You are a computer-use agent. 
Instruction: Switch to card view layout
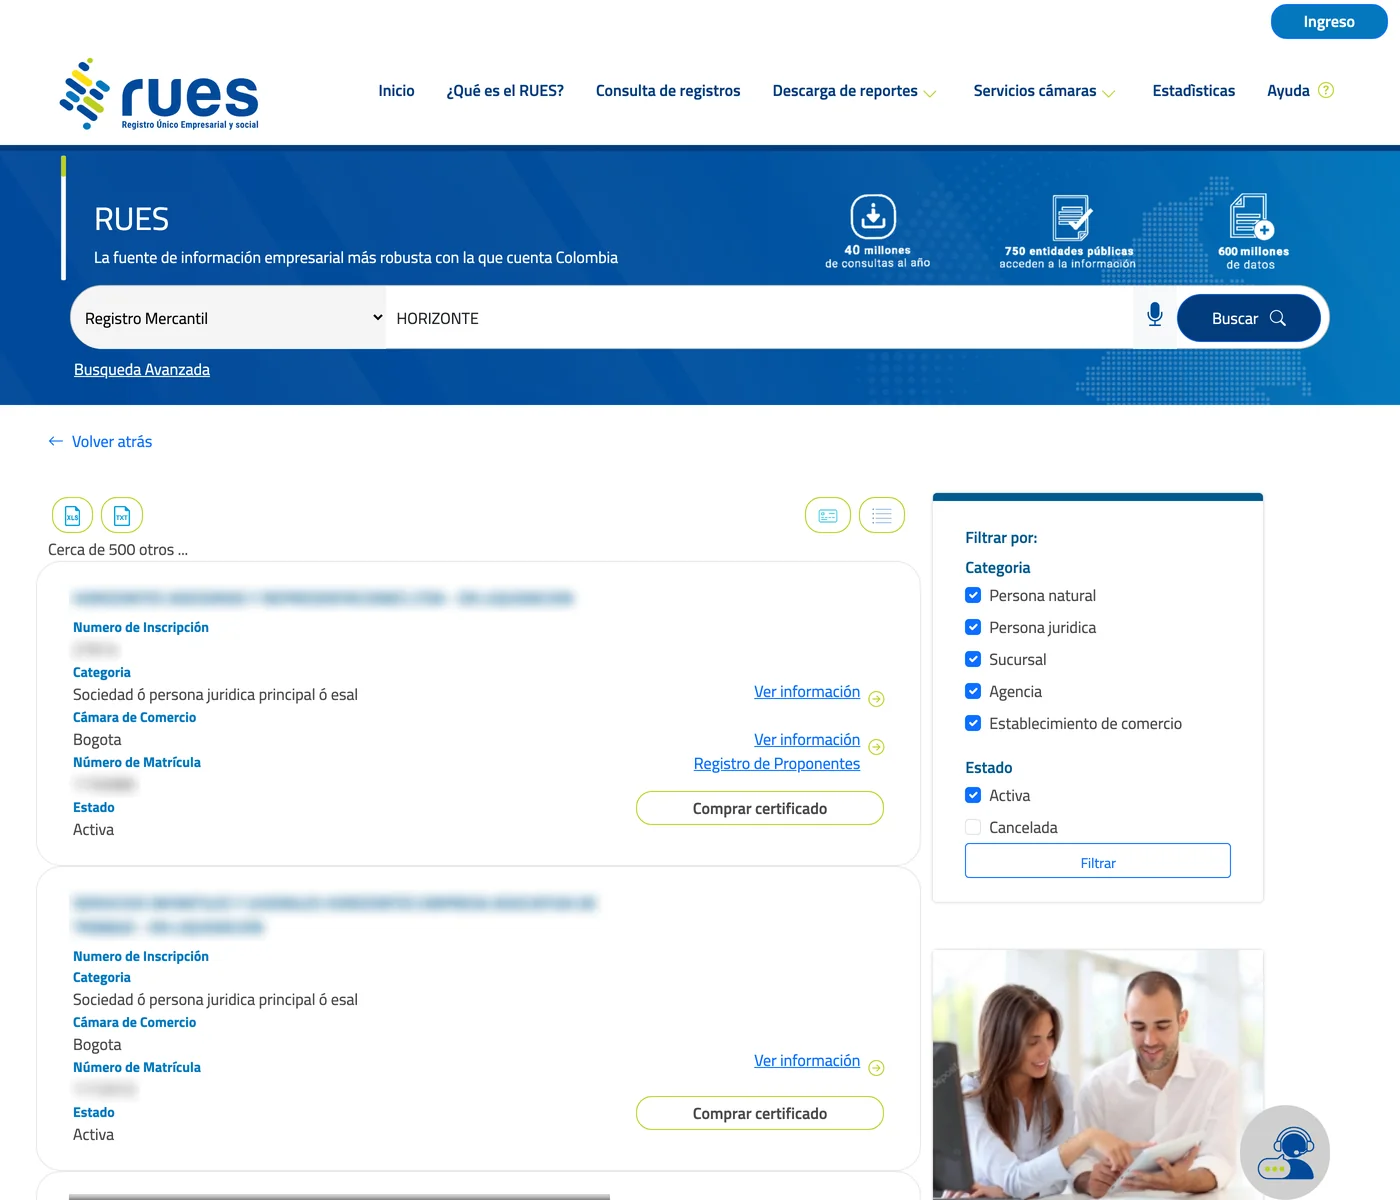(x=828, y=515)
